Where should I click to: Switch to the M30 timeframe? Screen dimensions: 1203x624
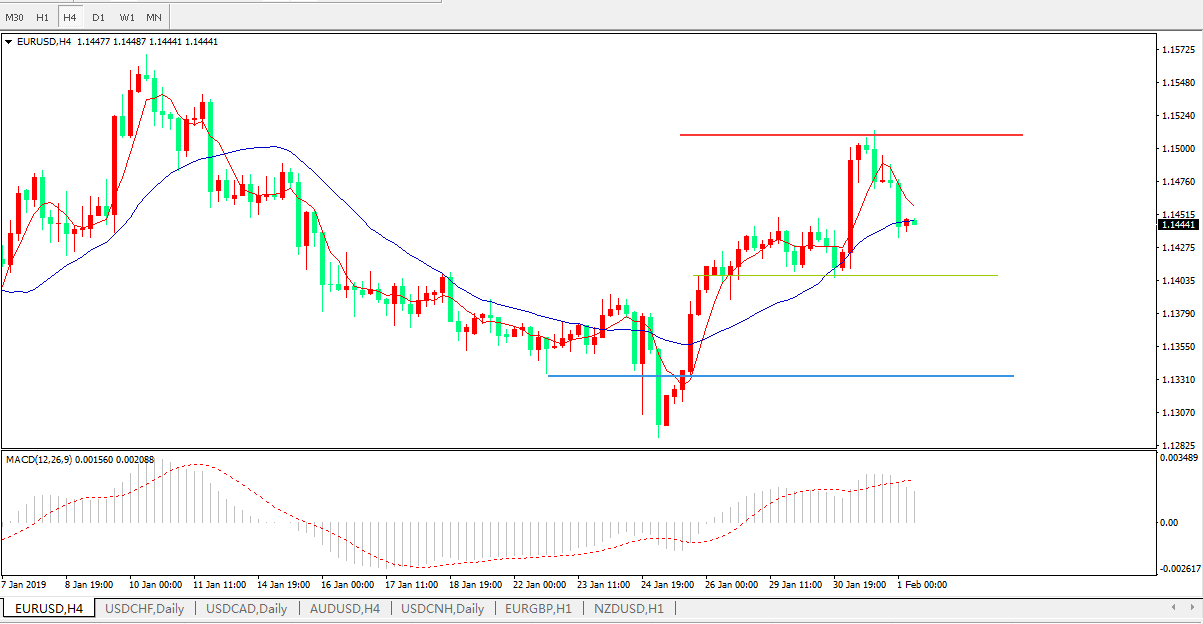point(14,17)
